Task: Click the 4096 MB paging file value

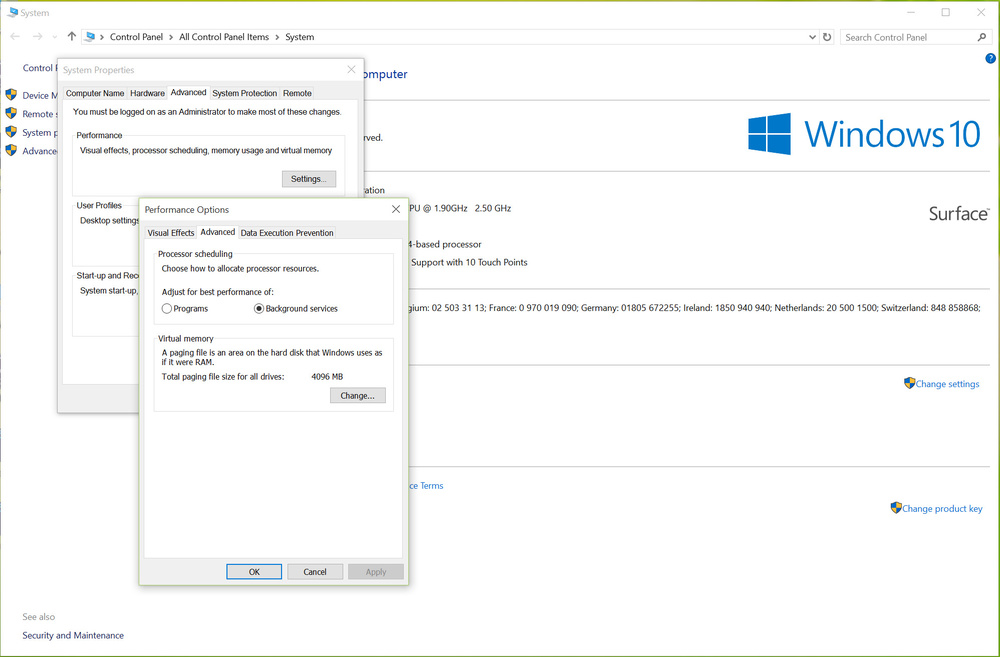Action: (327, 377)
